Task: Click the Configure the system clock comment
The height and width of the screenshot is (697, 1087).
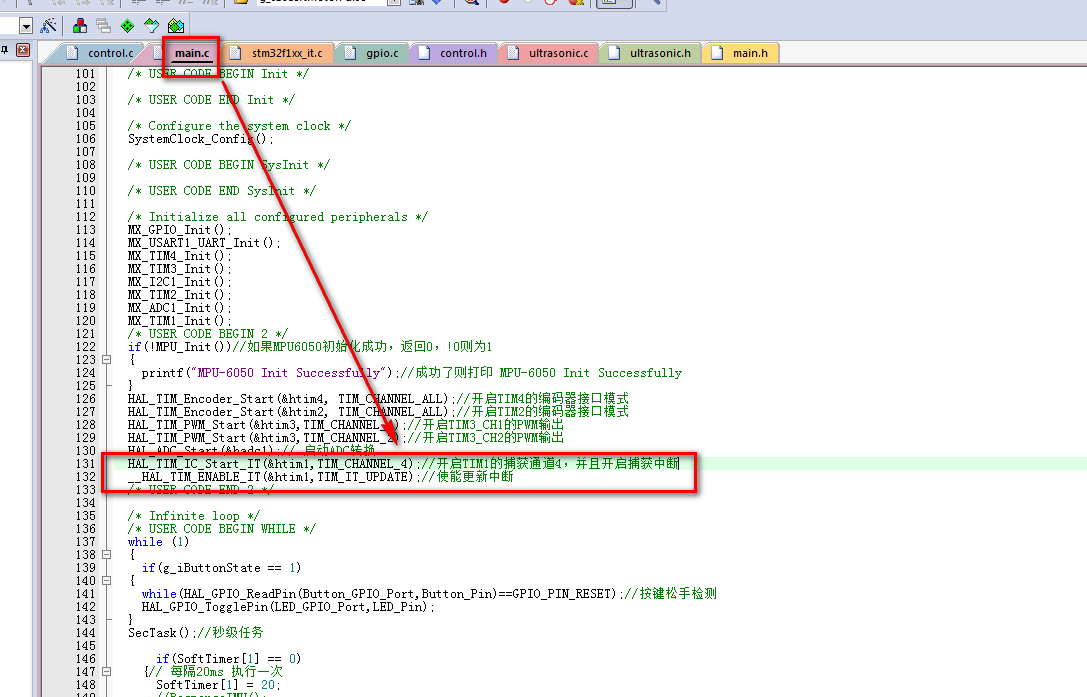Action: [x=239, y=126]
